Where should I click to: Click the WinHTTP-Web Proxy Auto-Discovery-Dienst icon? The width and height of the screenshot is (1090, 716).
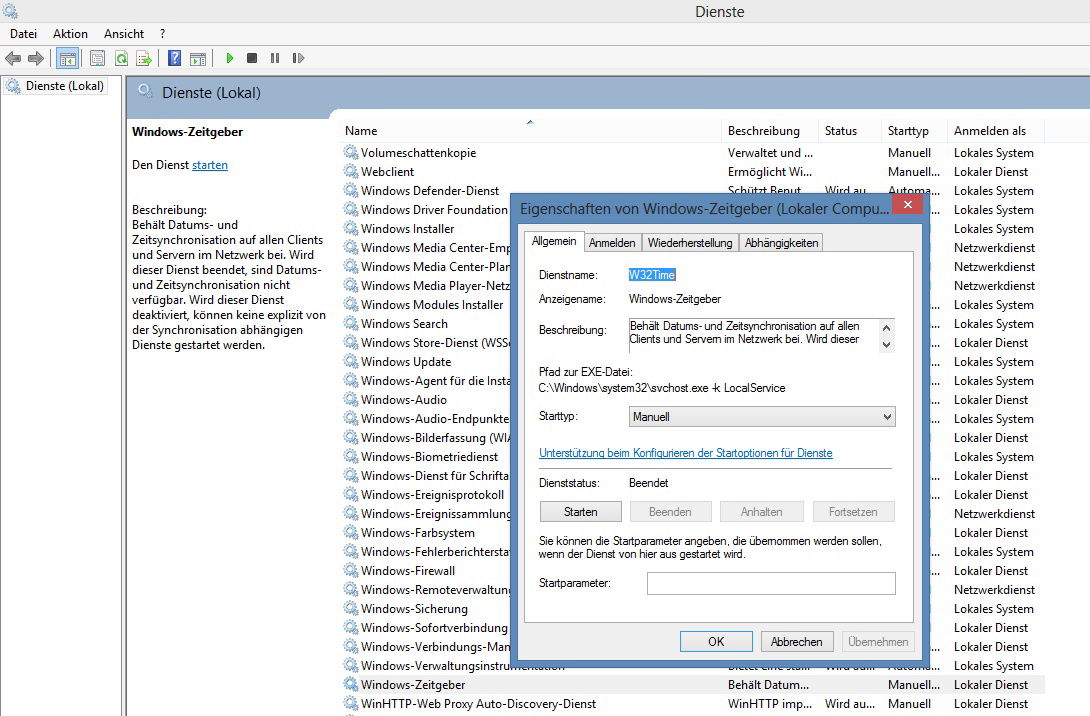pos(351,703)
